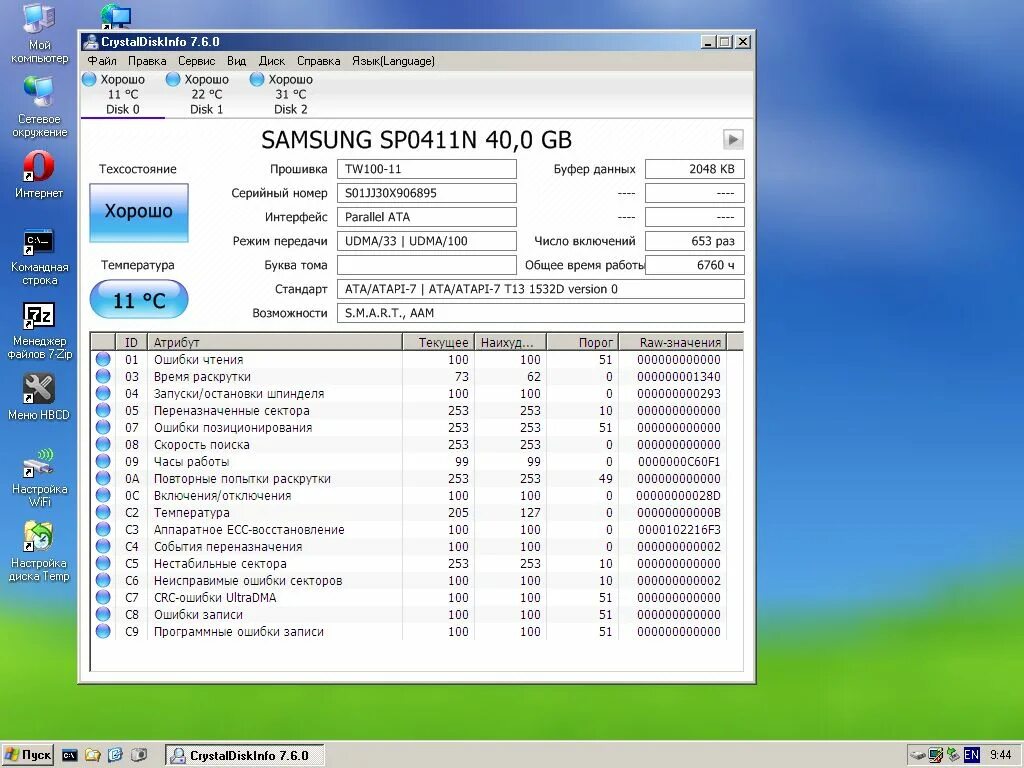Click CrystalDiskInfo 7.6.0 taskbar button
The image size is (1024, 768).
245,756
